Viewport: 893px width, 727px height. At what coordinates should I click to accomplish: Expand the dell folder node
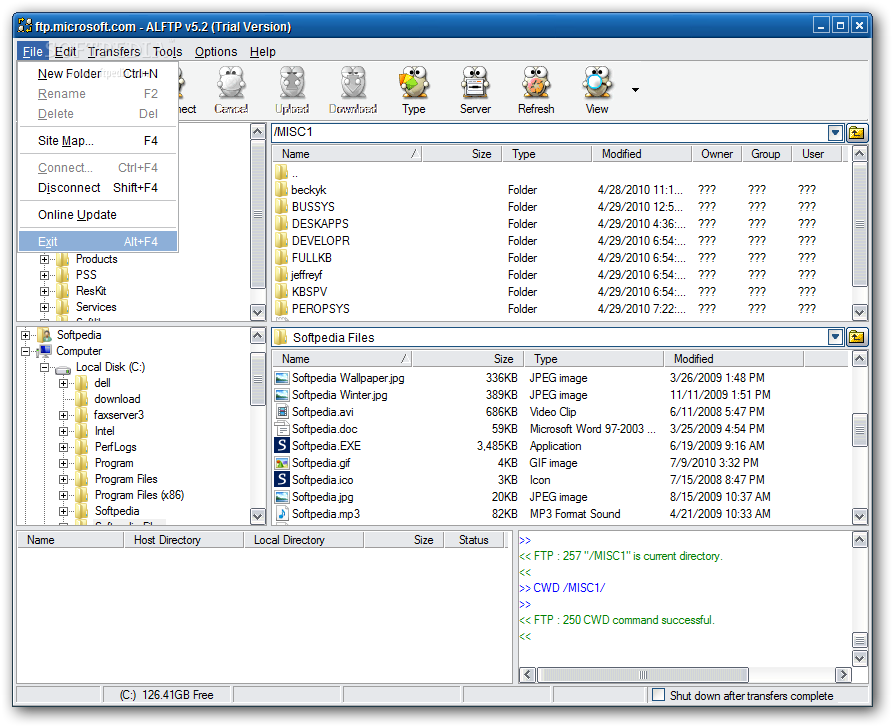pos(63,383)
